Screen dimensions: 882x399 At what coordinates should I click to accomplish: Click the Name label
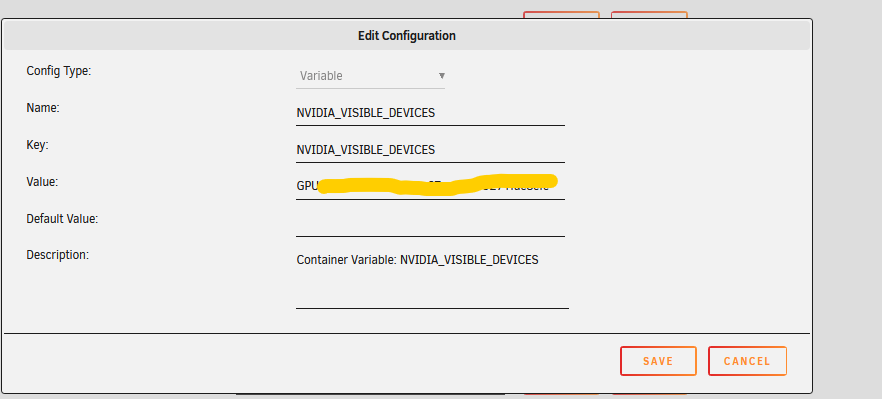(43, 107)
